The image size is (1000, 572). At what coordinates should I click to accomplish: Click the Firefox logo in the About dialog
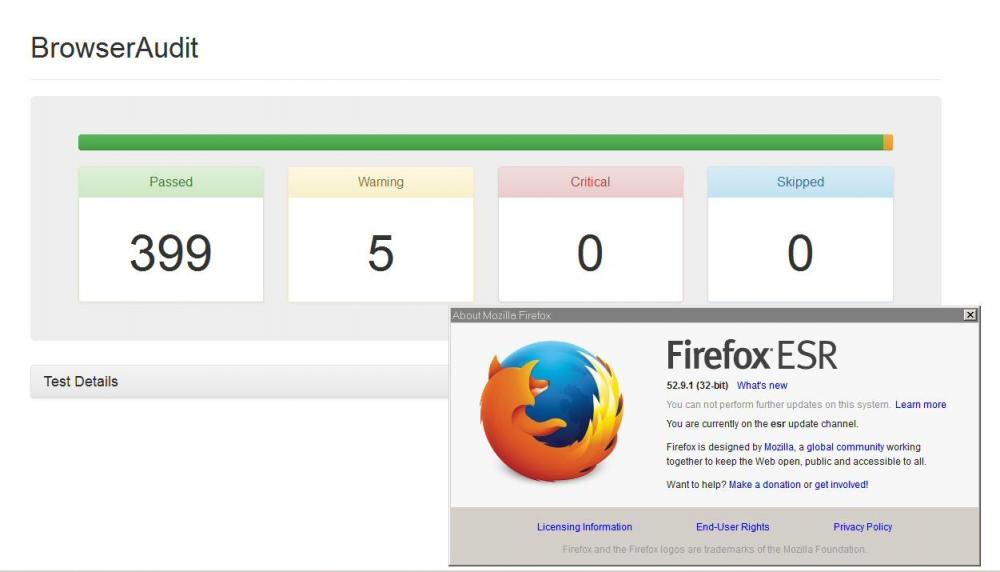point(552,412)
